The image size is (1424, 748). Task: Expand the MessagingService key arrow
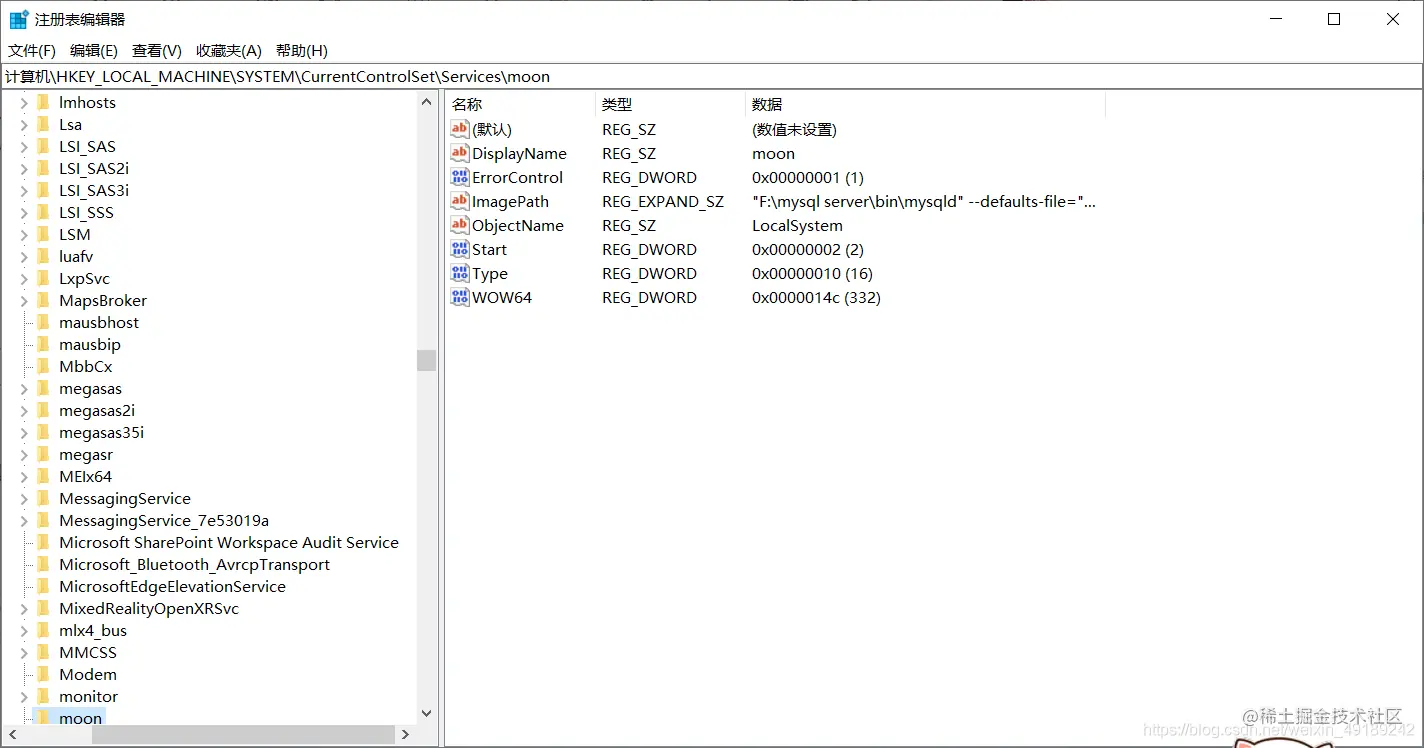click(24, 498)
